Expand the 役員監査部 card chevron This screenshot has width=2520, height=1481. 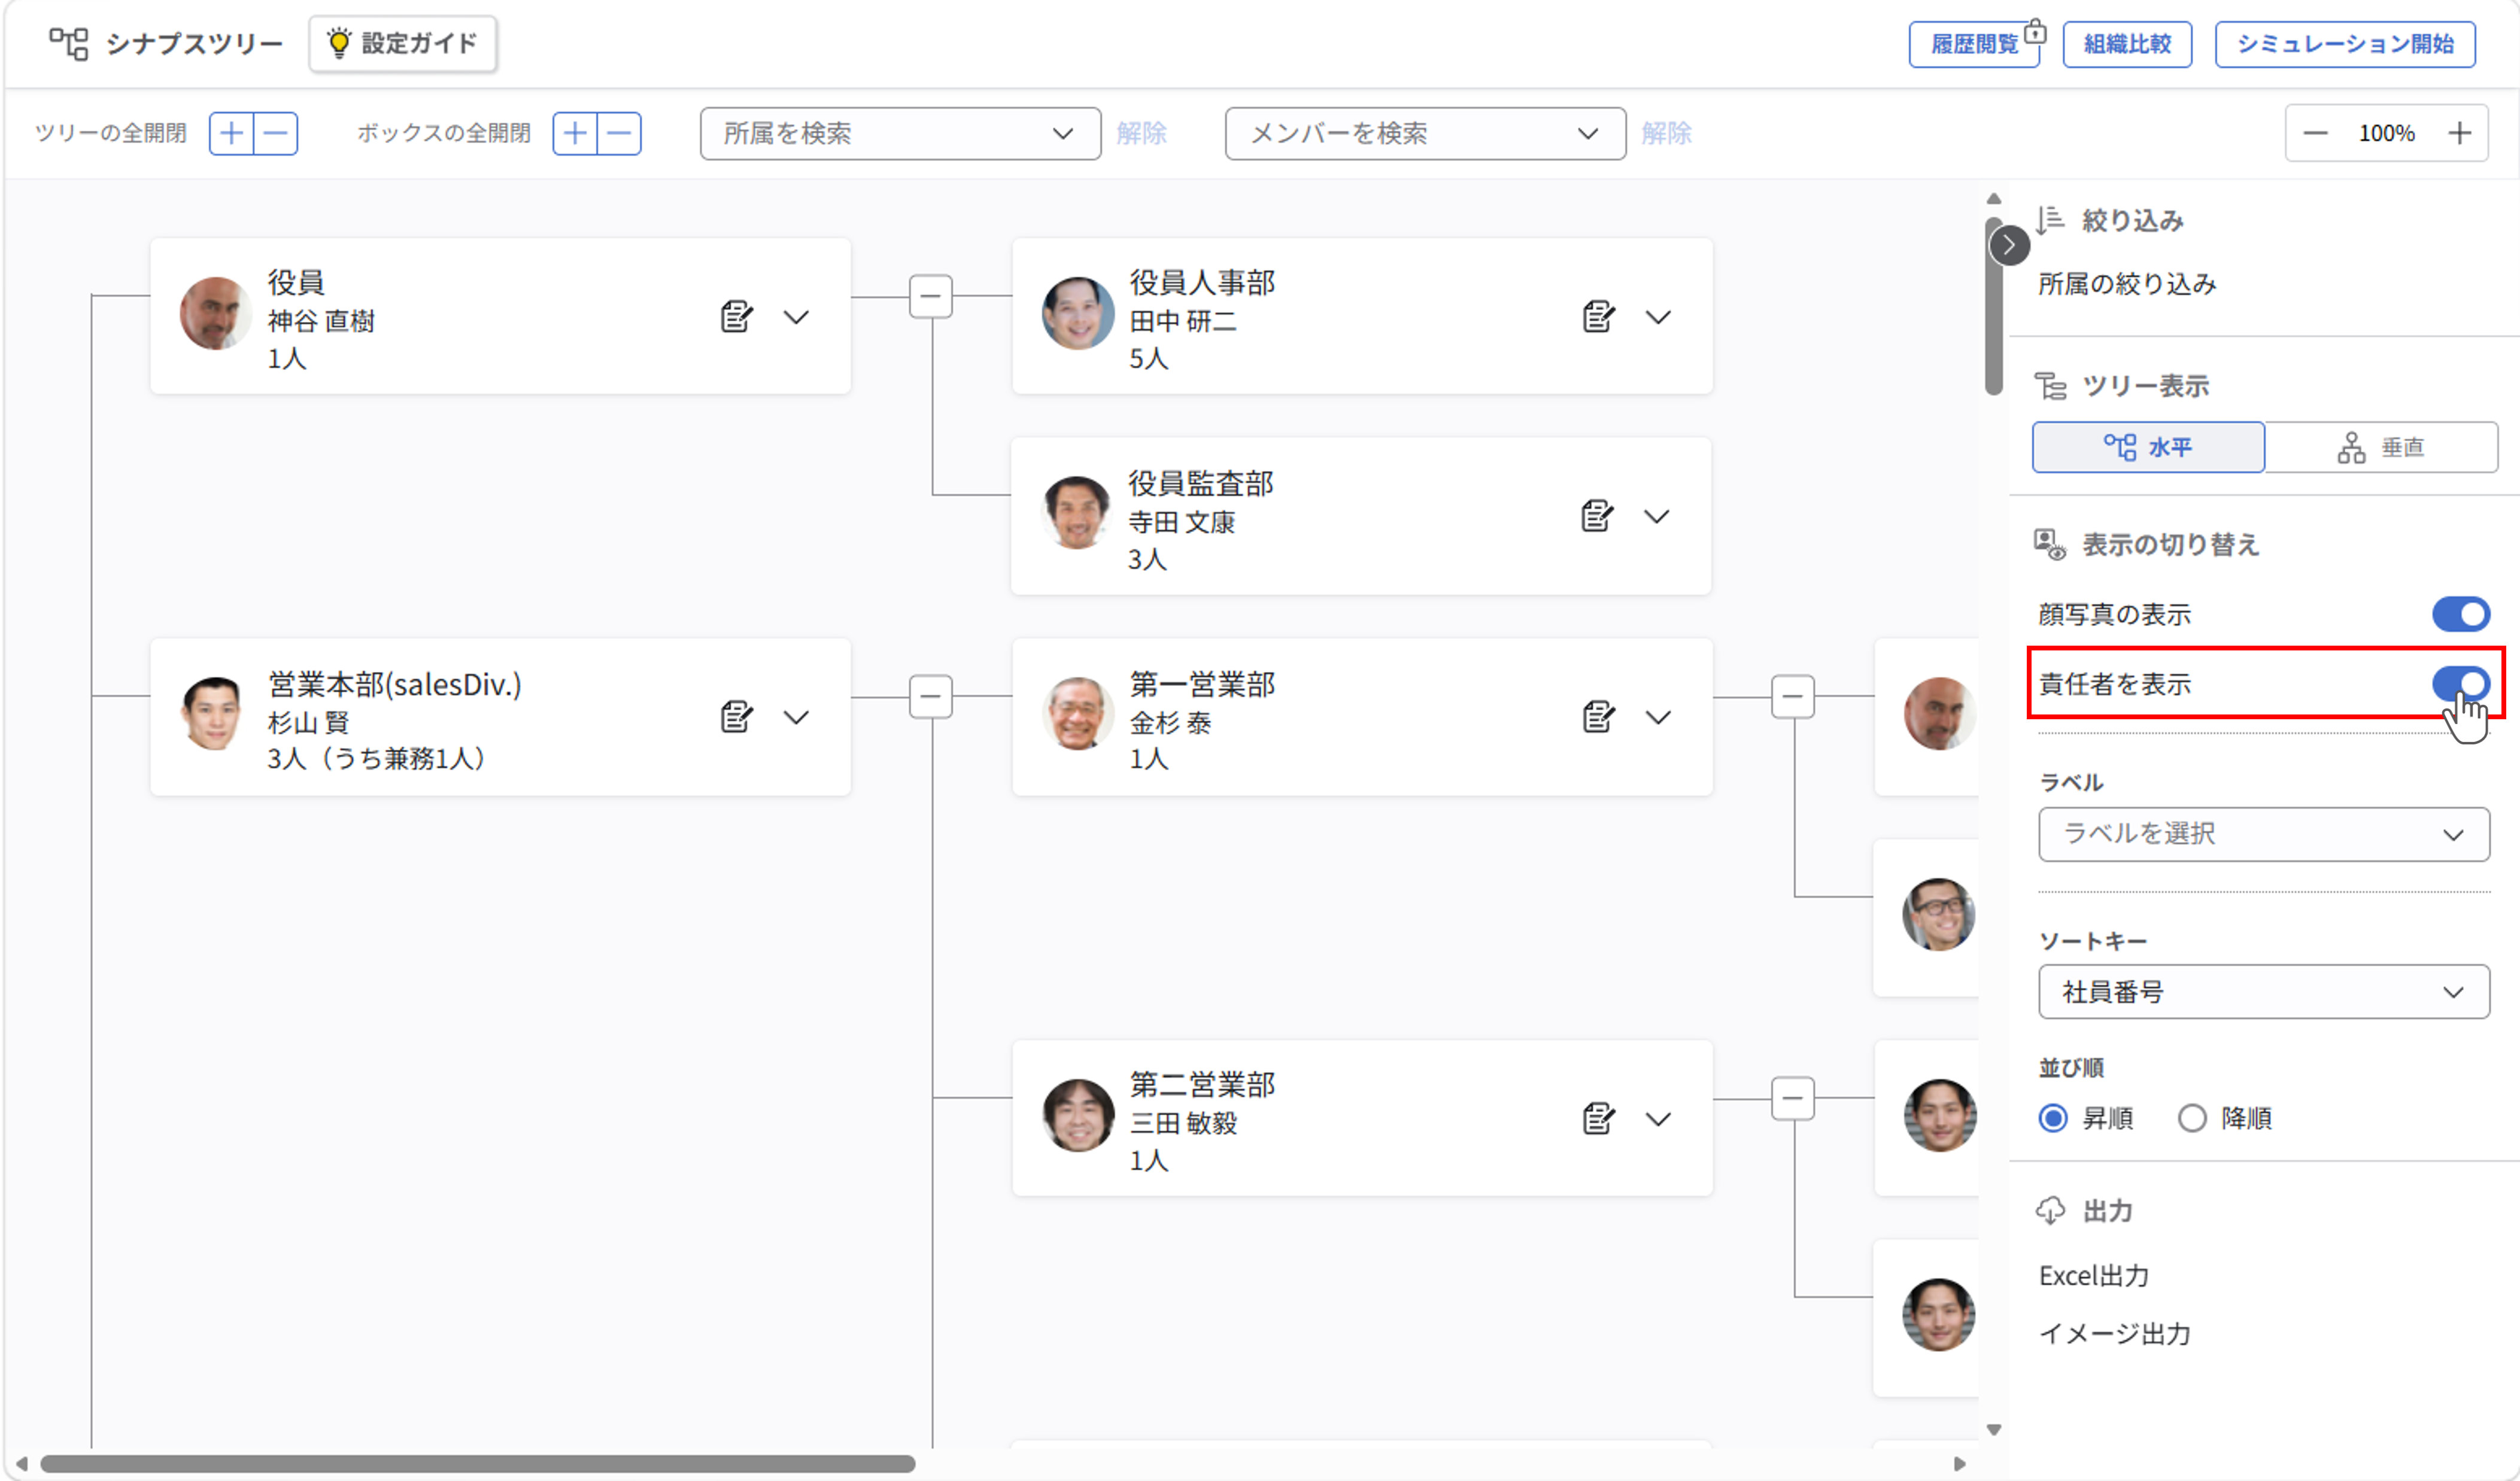tap(1657, 517)
